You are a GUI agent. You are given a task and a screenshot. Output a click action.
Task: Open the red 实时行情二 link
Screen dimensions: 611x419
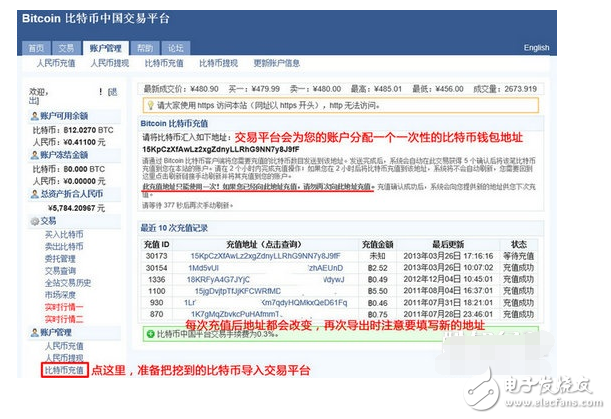64,319
